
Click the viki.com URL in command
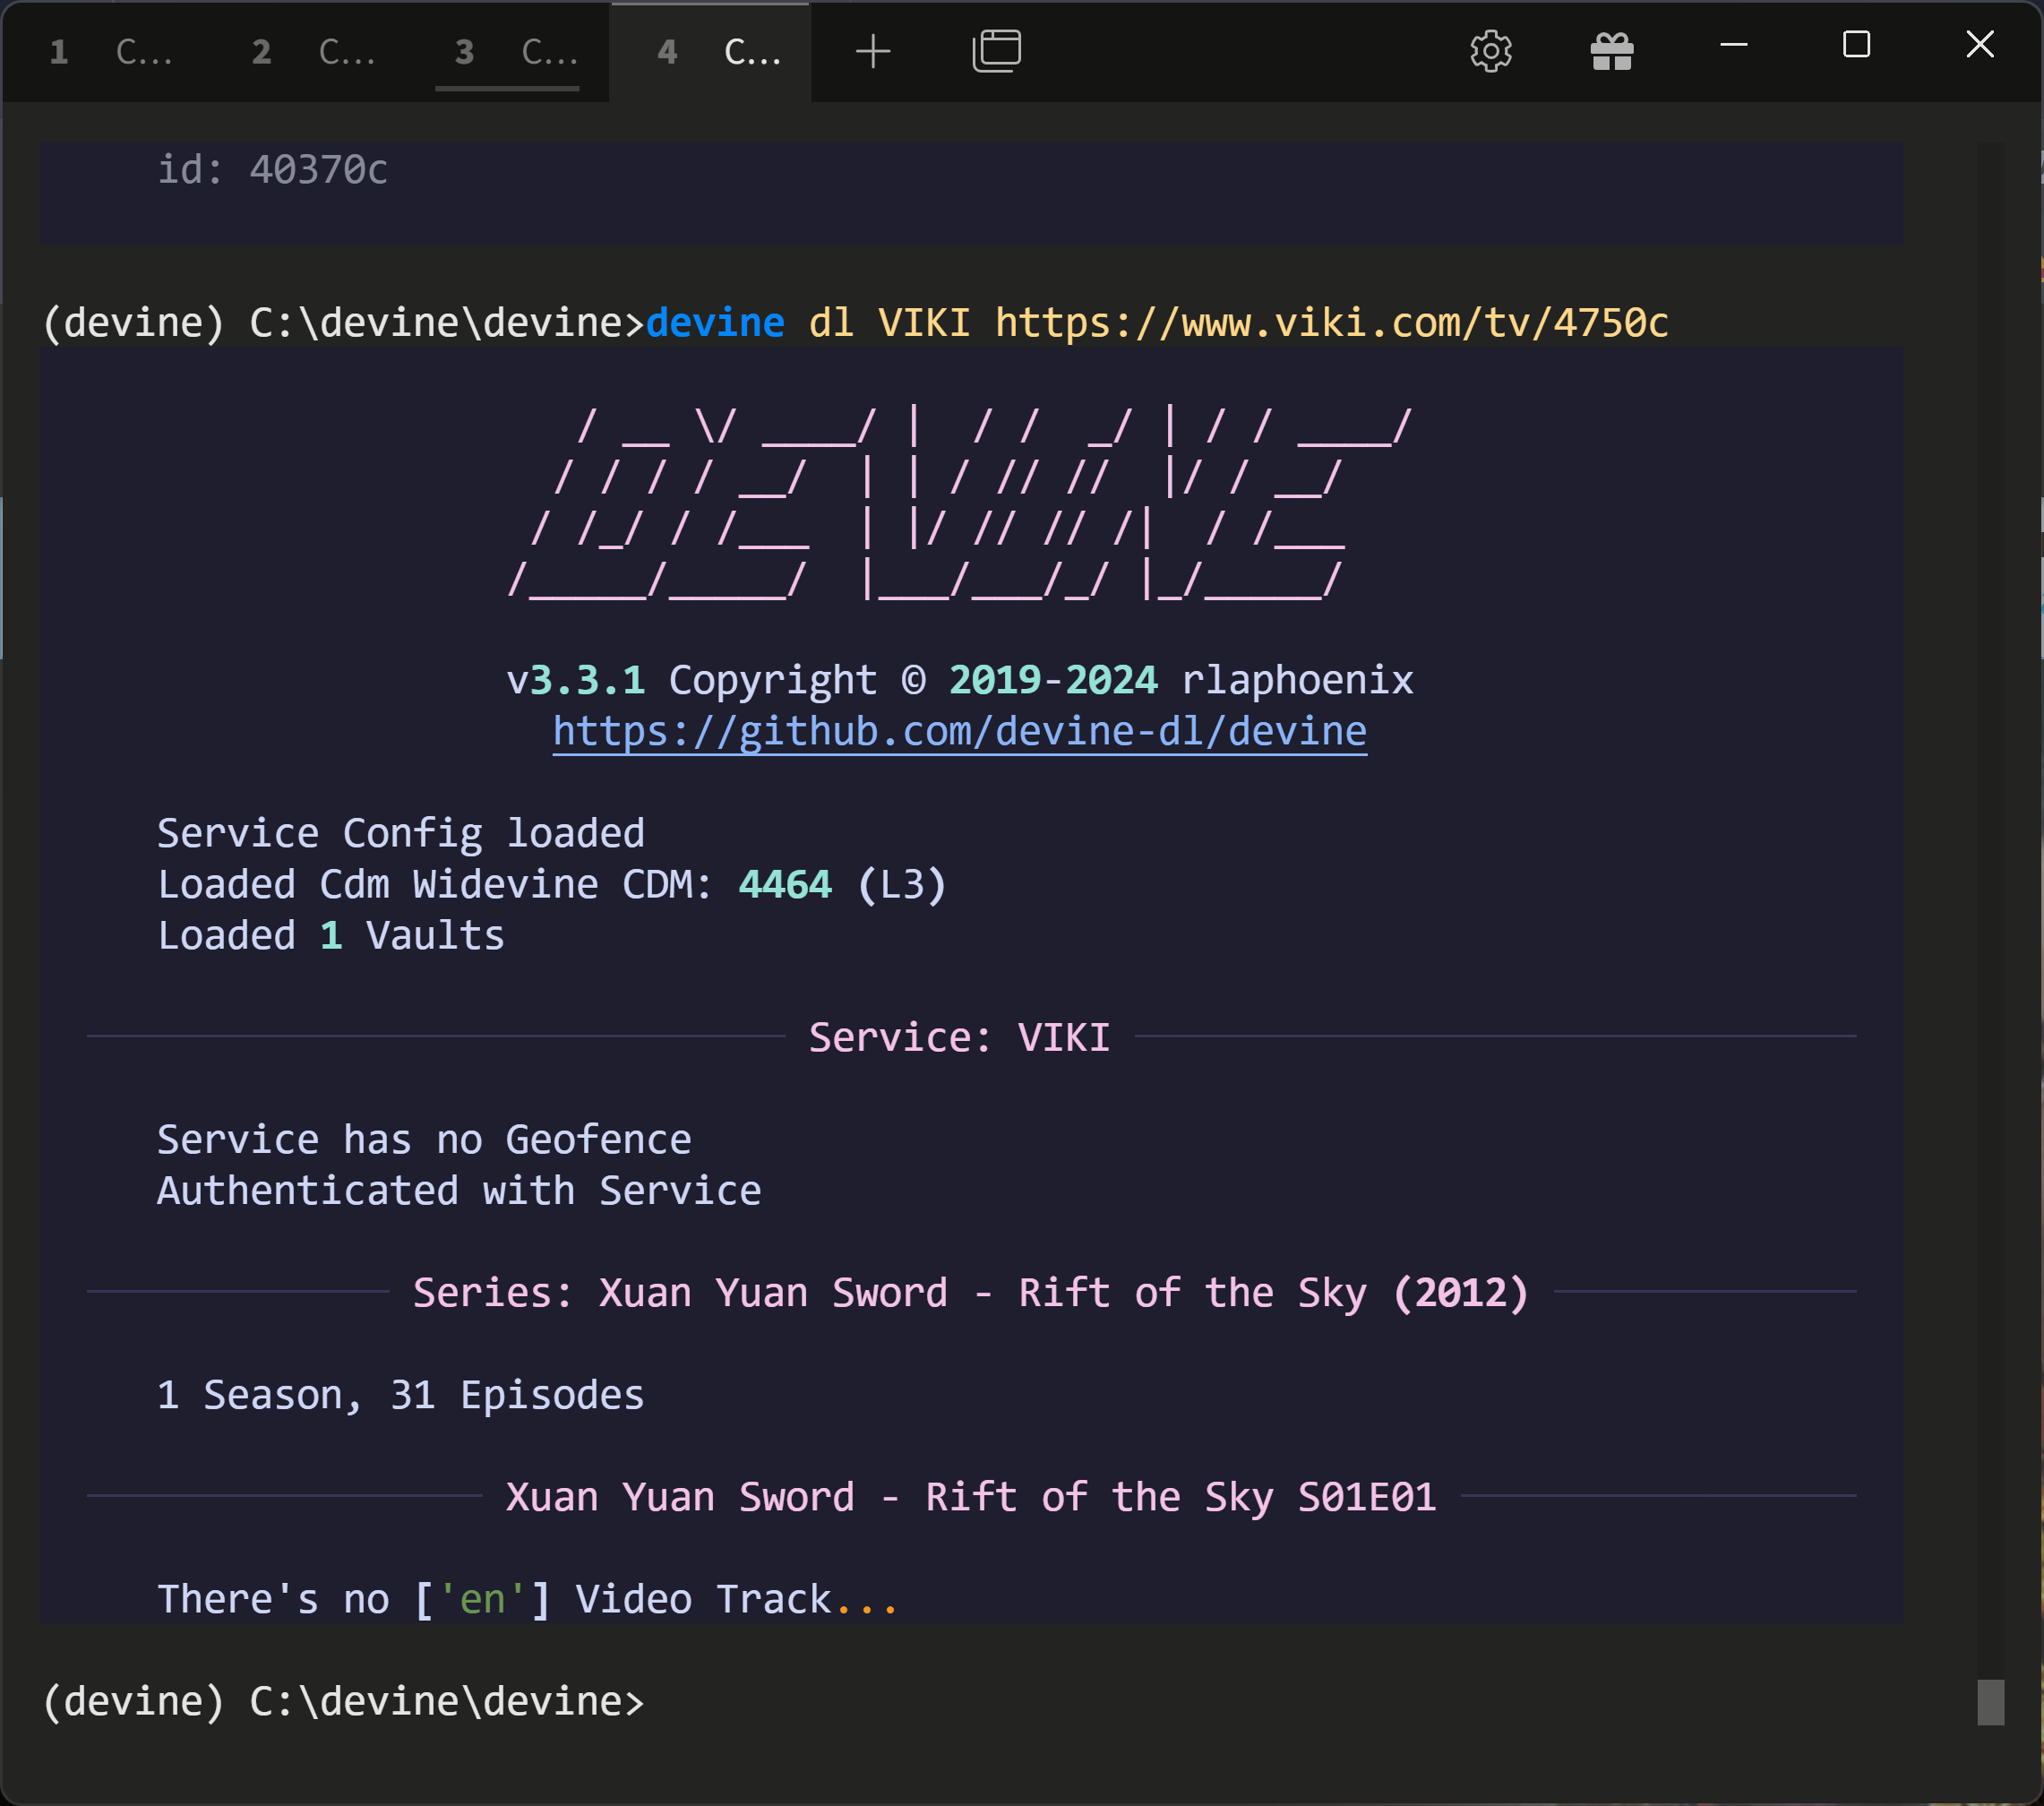[x=1331, y=323]
